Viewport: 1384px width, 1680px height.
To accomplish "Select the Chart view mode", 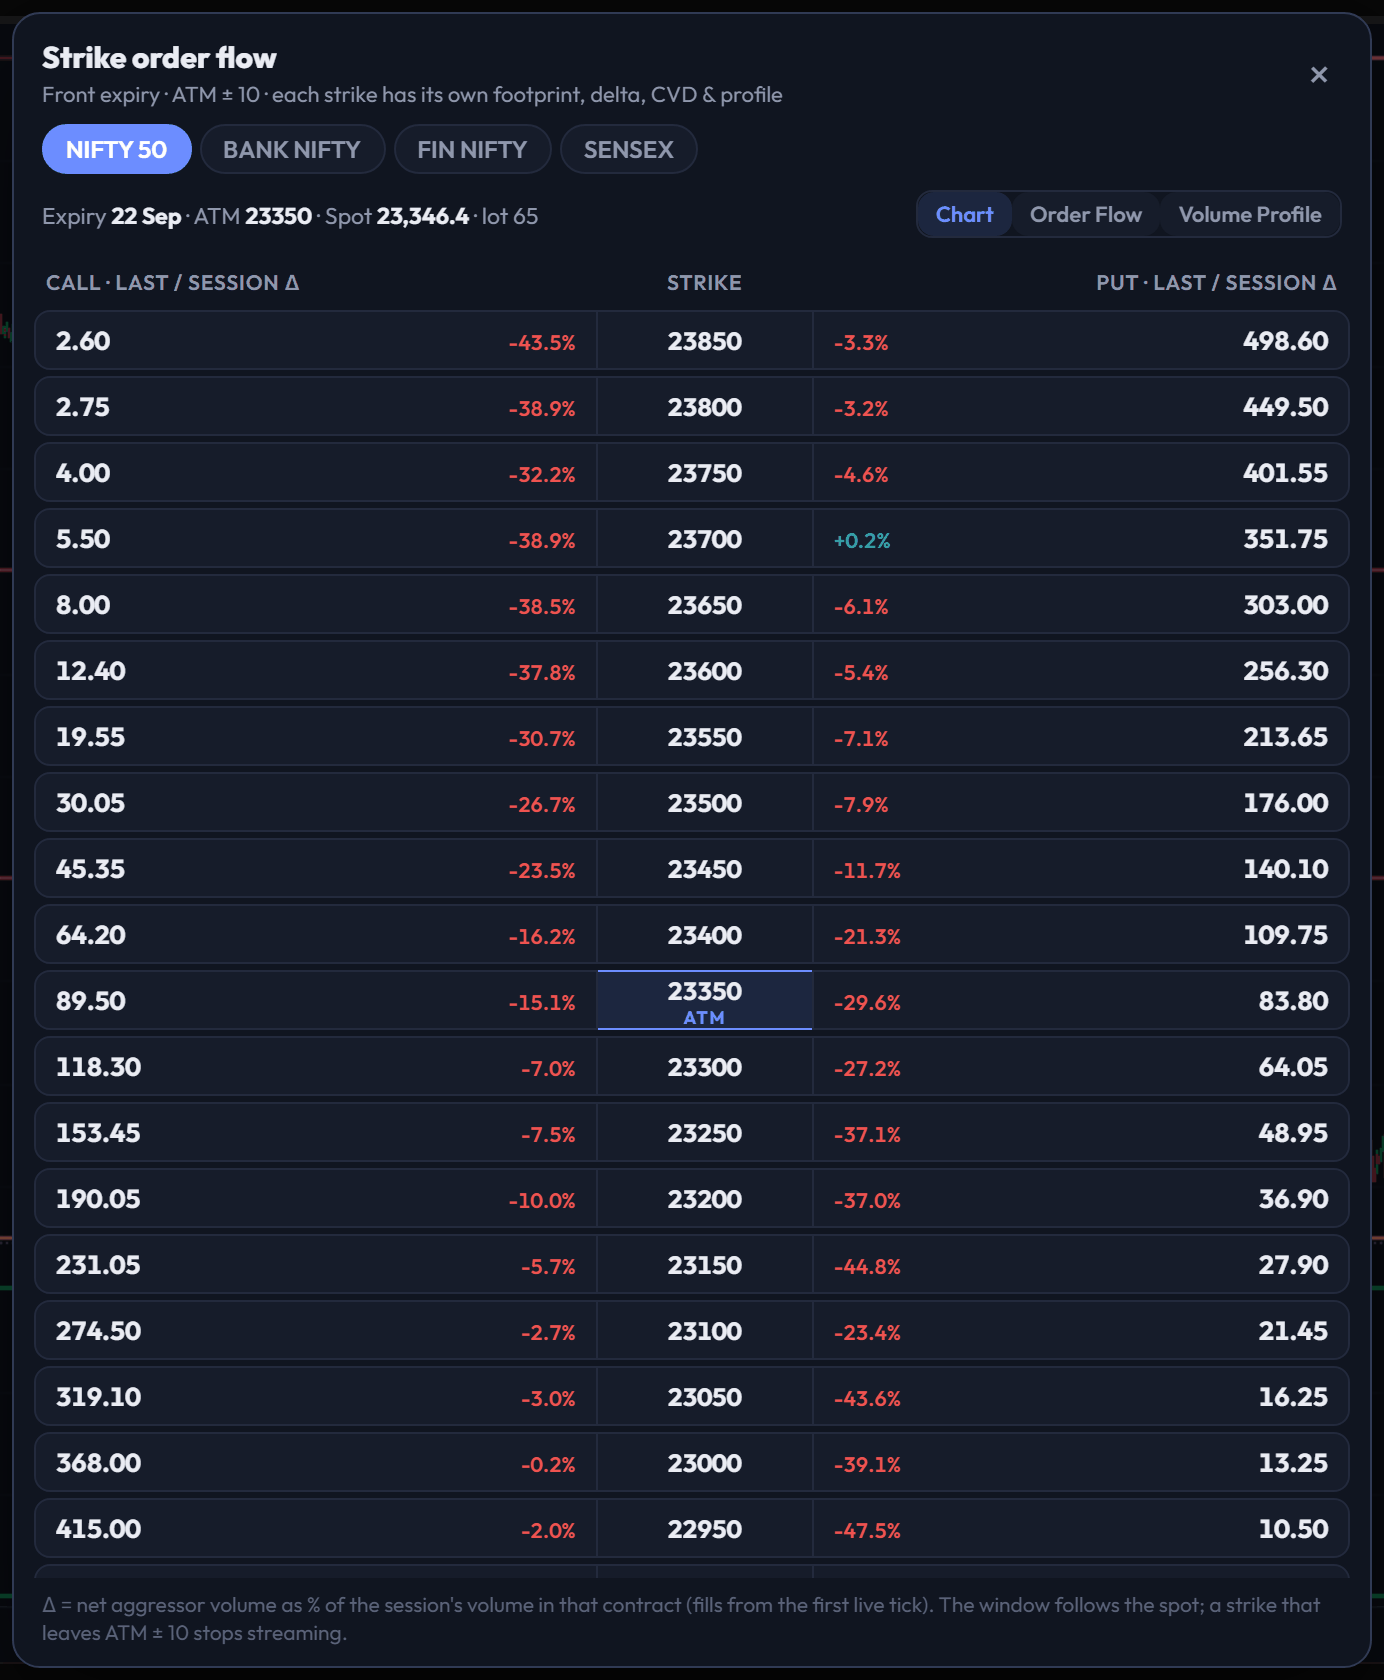I will tap(965, 214).
